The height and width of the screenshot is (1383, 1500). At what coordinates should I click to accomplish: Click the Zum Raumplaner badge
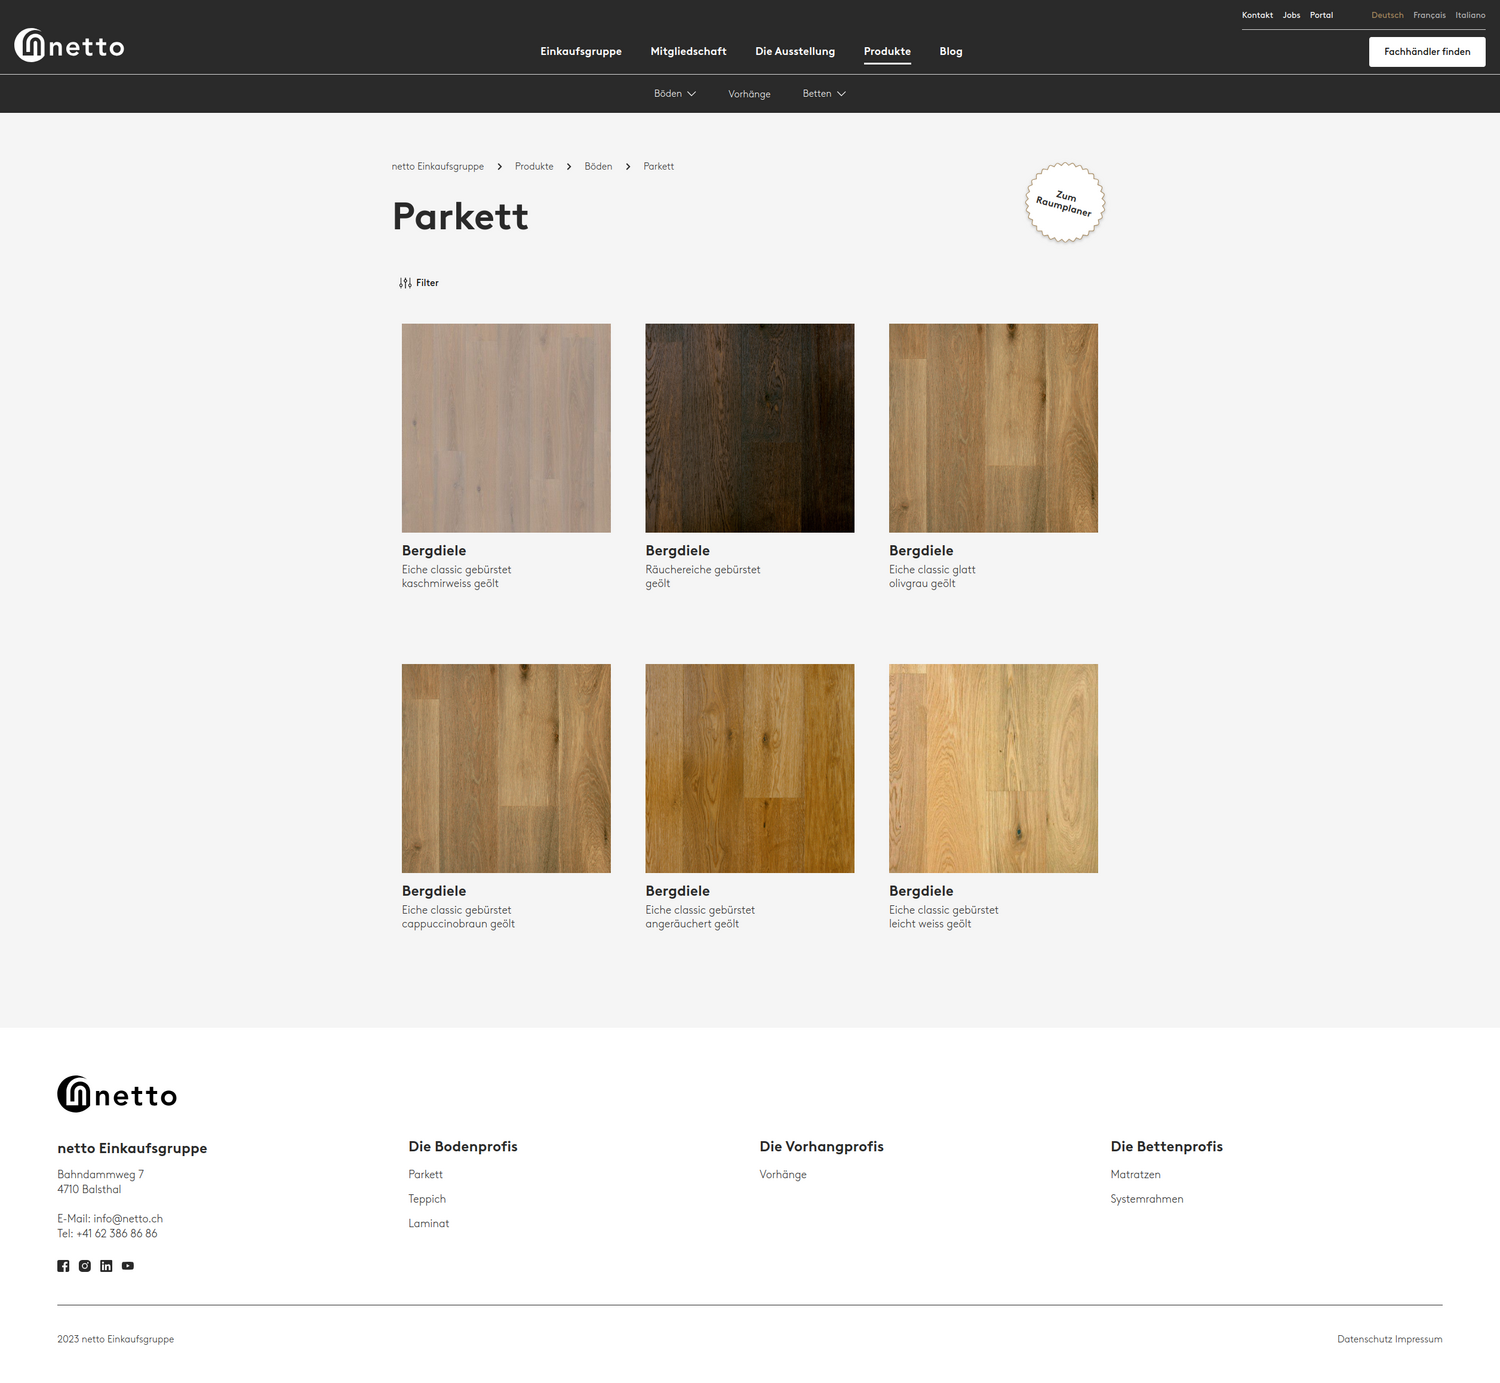(1064, 203)
